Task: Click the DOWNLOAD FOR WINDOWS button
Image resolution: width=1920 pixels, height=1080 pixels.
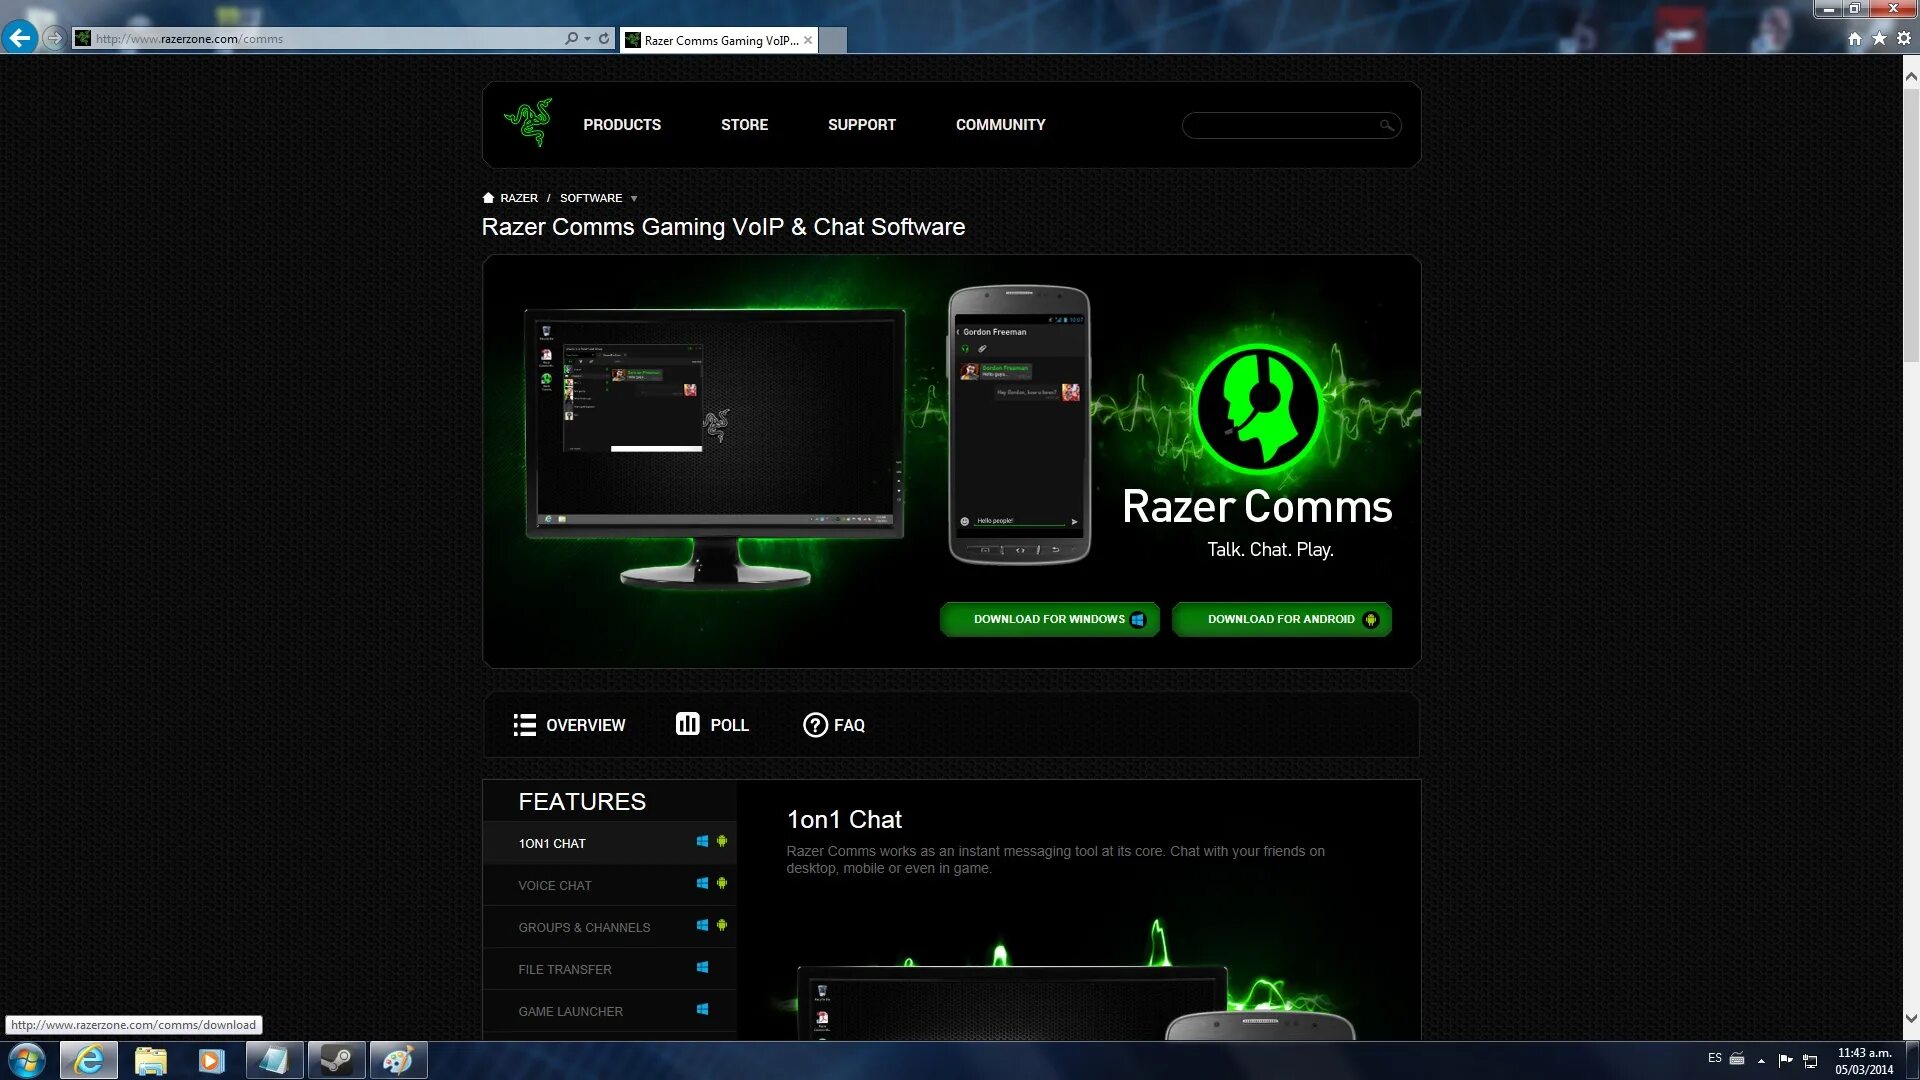Action: [x=1048, y=618]
